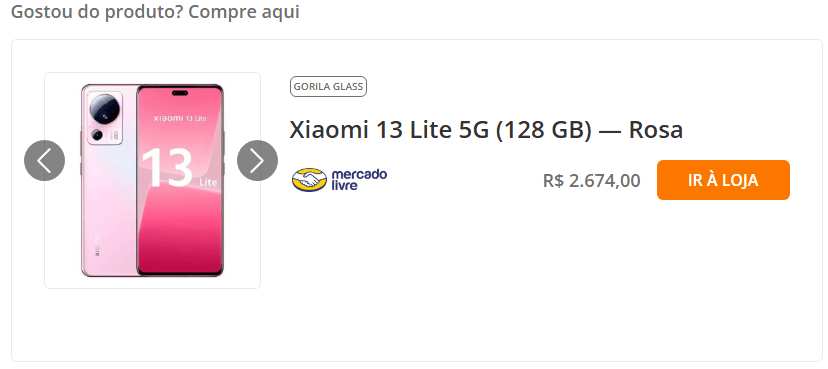
Task: Open the Xiaomi 13 Lite 5G product title
Action: 486,130
